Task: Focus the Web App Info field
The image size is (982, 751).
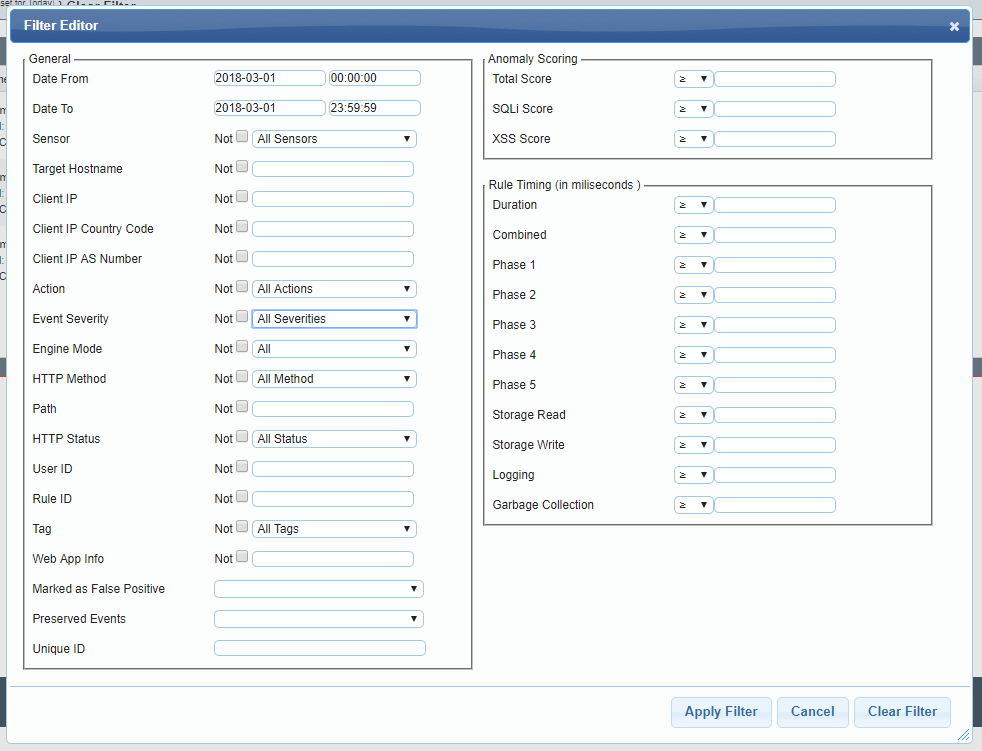Action: click(x=333, y=559)
